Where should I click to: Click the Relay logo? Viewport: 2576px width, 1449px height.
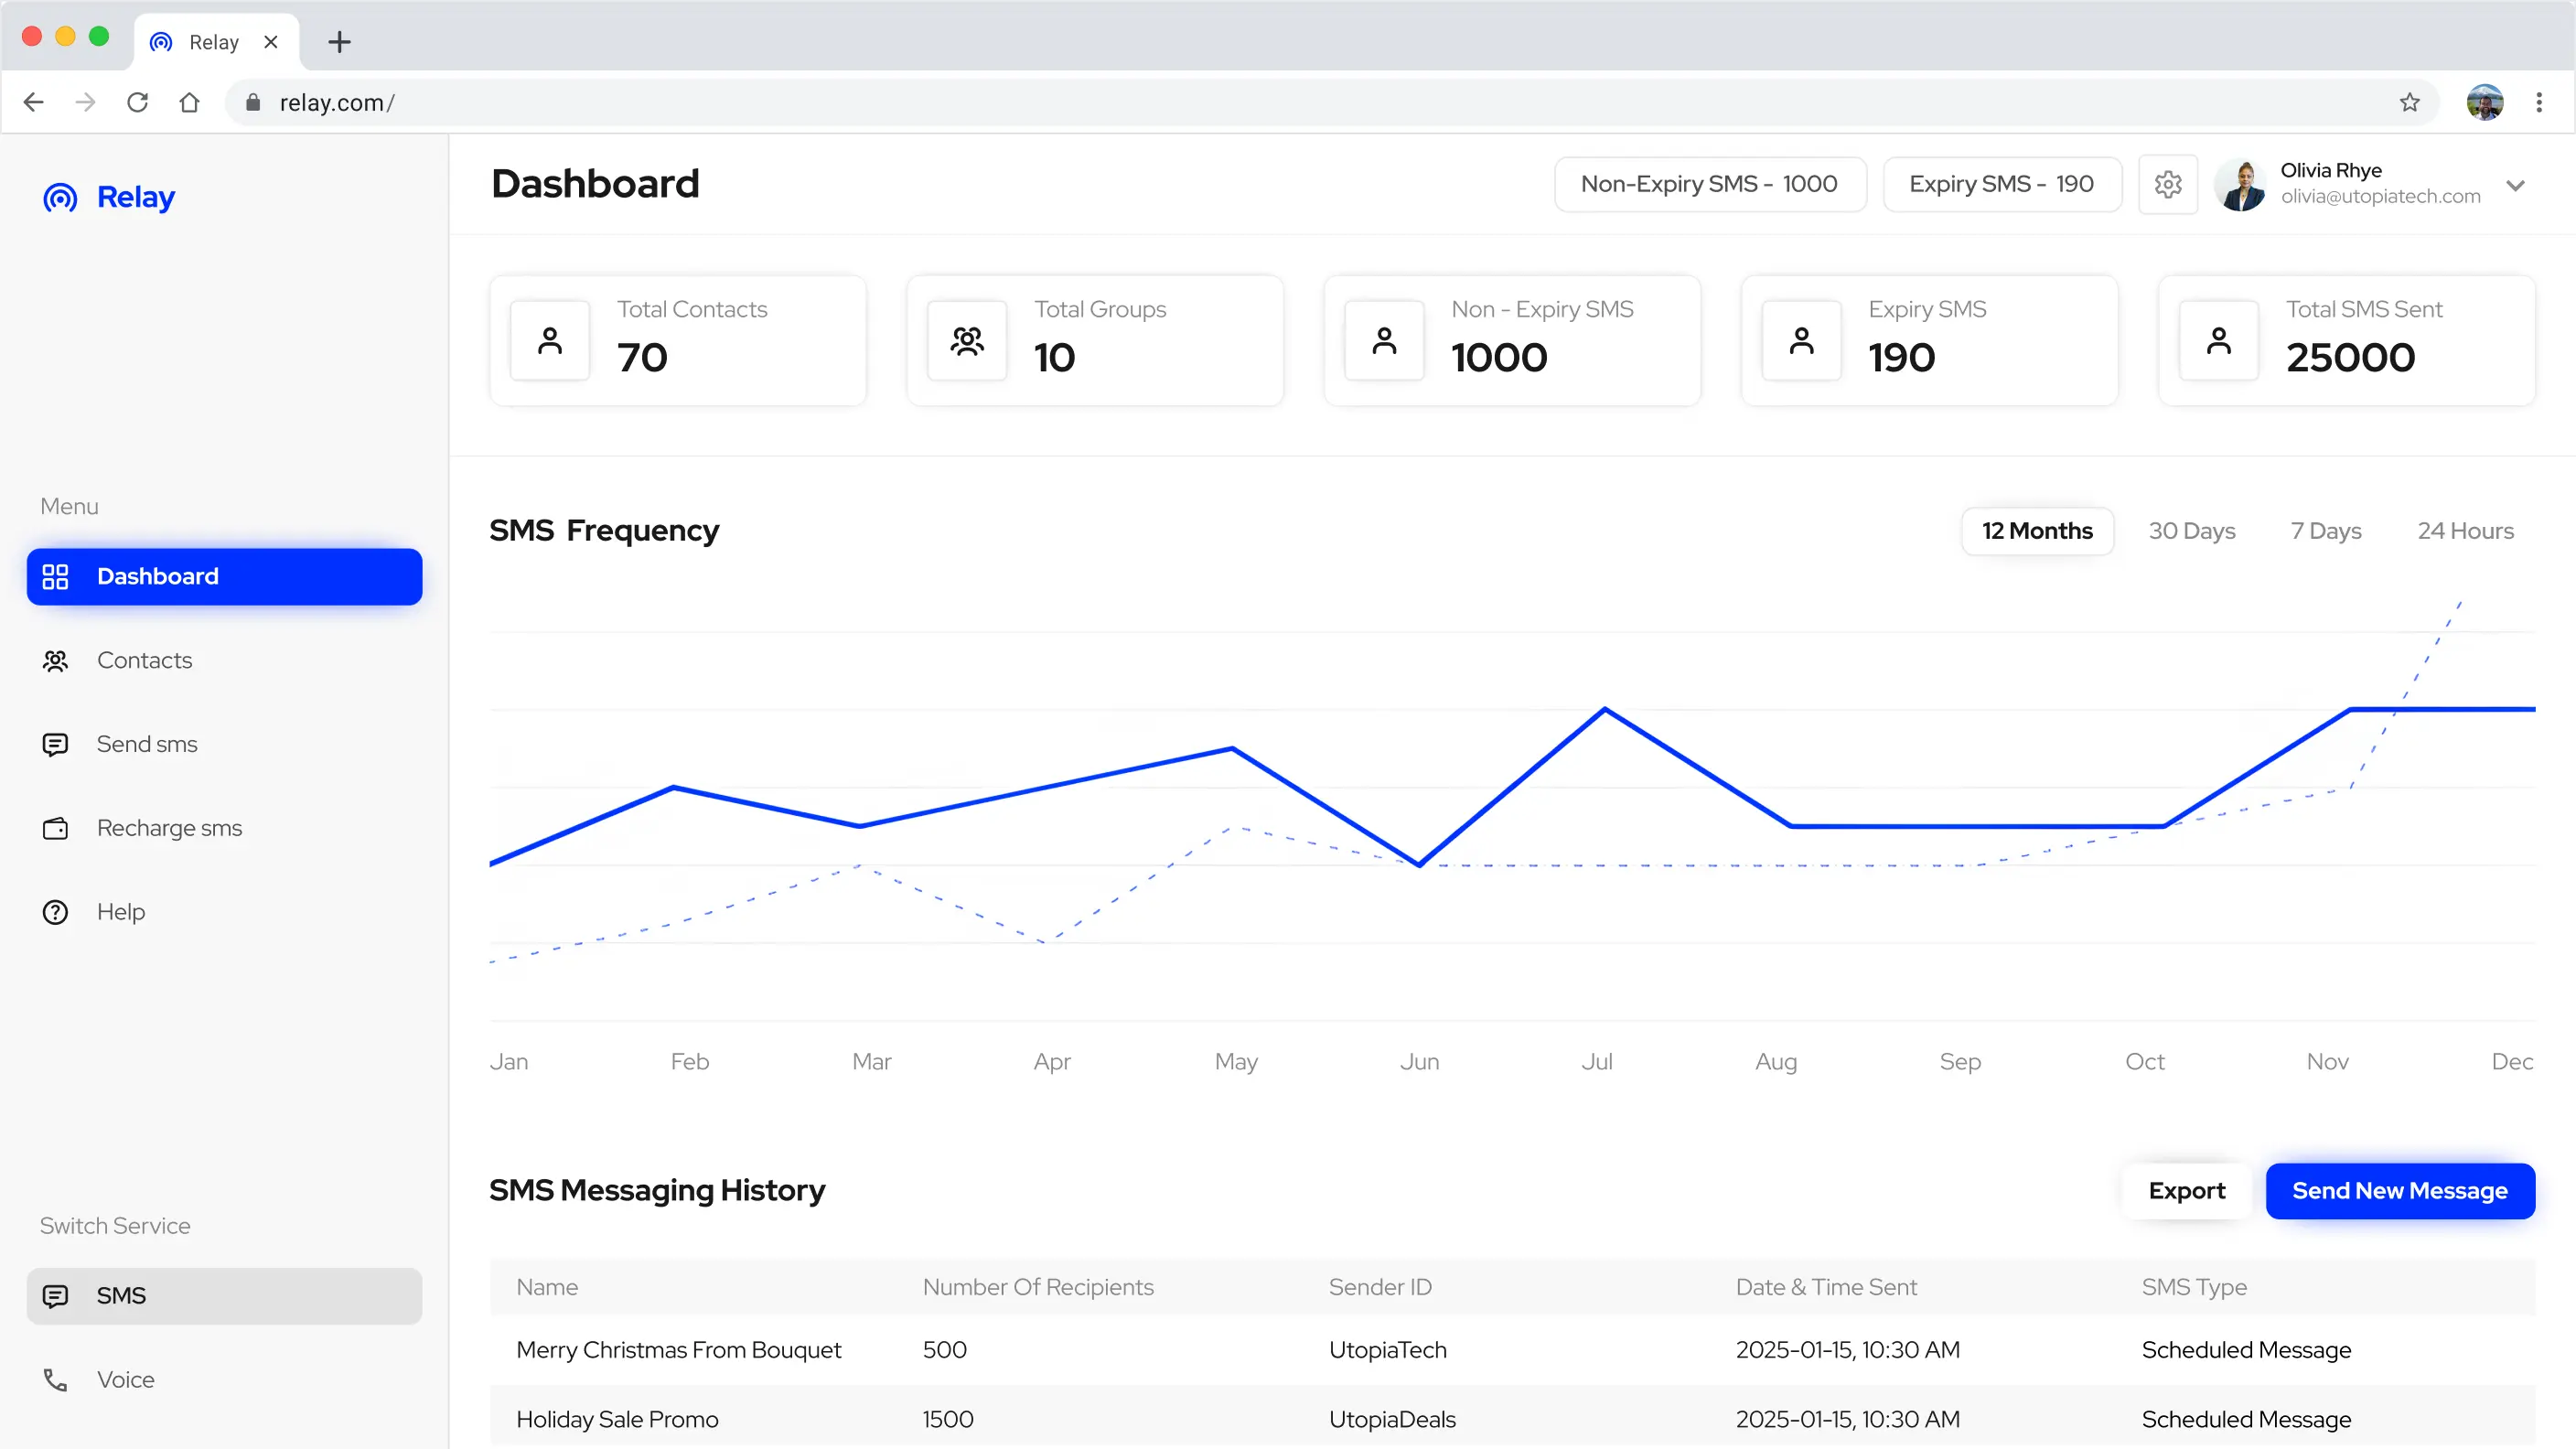coord(107,196)
